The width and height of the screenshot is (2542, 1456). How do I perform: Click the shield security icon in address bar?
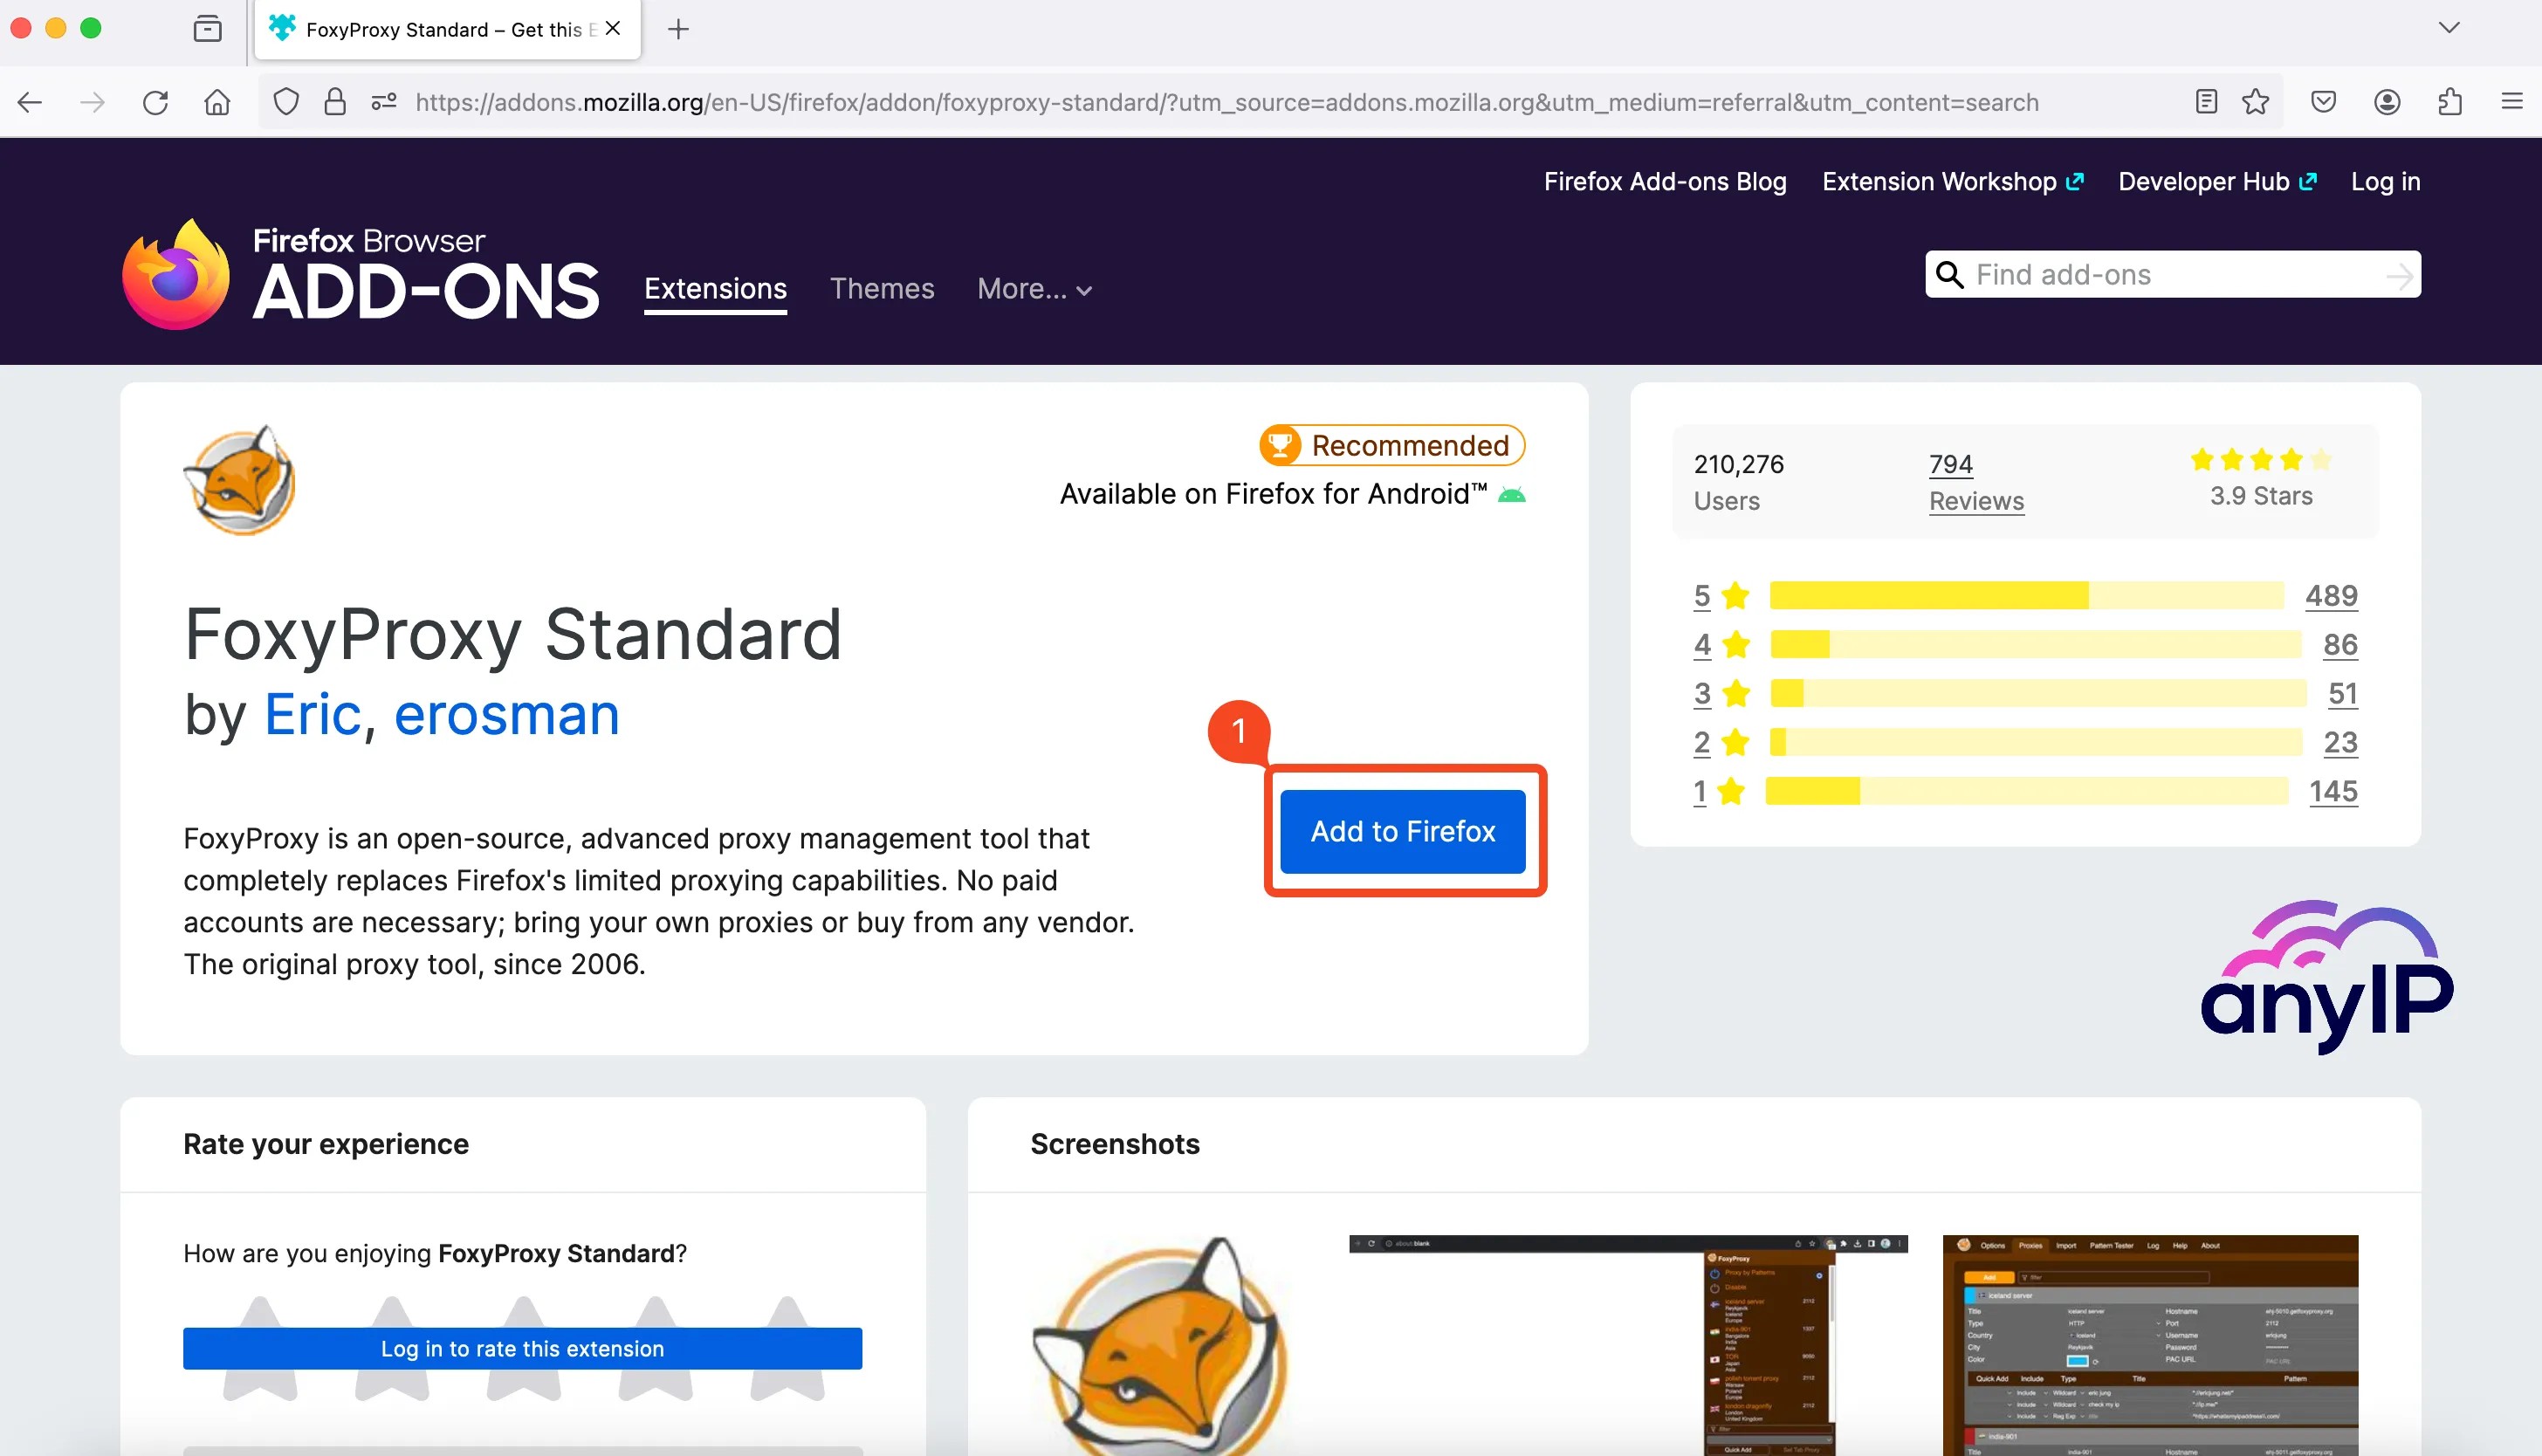(286, 101)
